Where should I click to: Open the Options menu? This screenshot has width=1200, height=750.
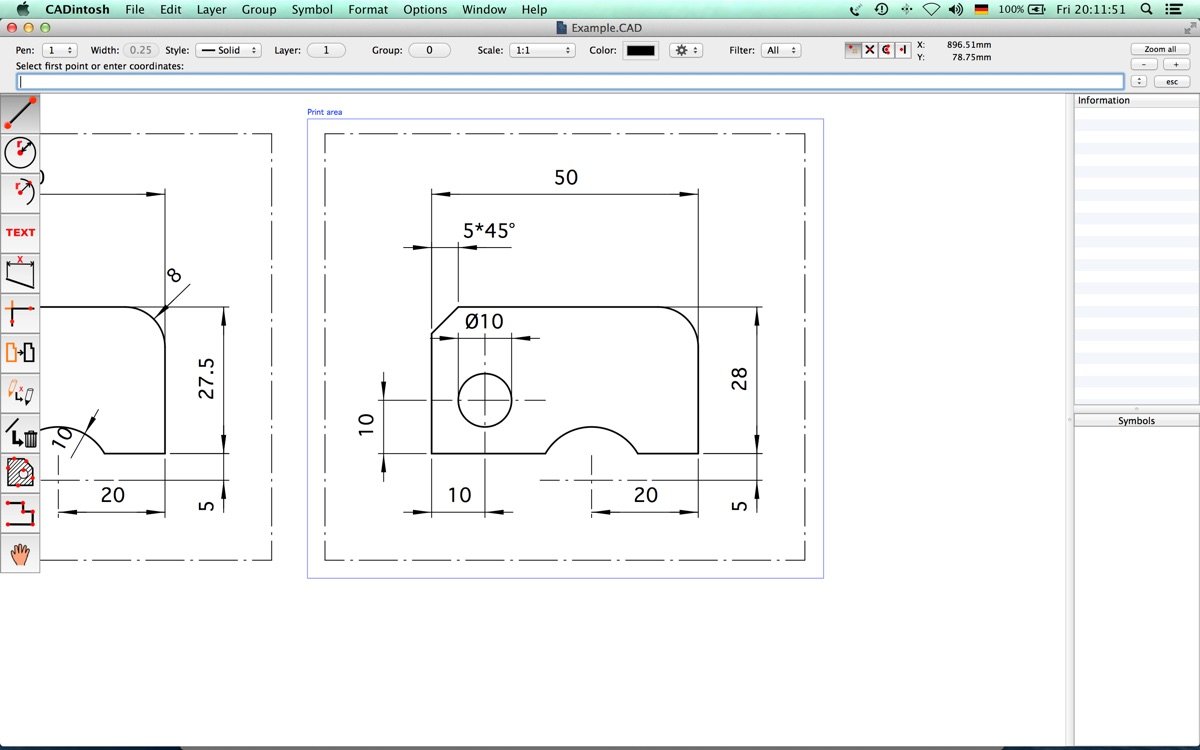pos(425,9)
